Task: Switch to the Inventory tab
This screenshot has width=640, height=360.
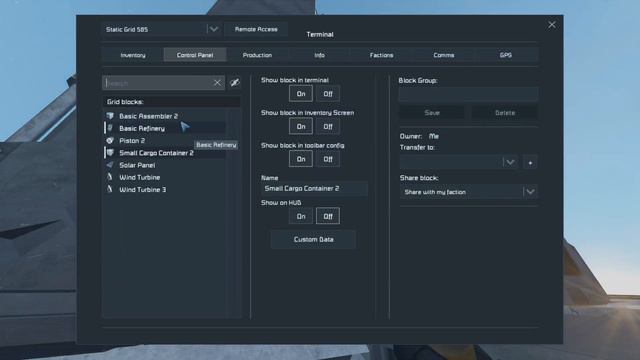Action: pyautogui.click(x=133, y=55)
